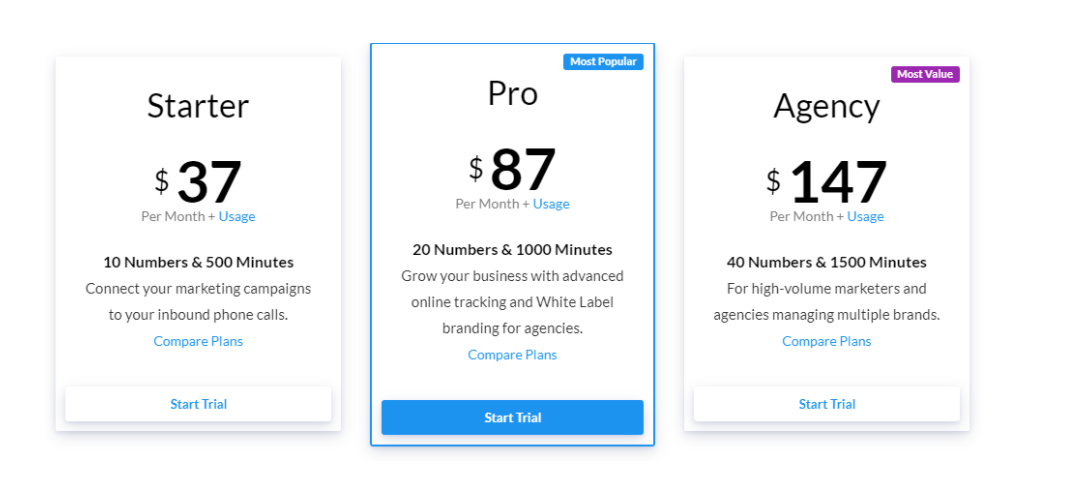Image resolution: width=1086 pixels, height=480 pixels.
Task: Select the Starter plan heading
Action: pyautogui.click(x=198, y=106)
